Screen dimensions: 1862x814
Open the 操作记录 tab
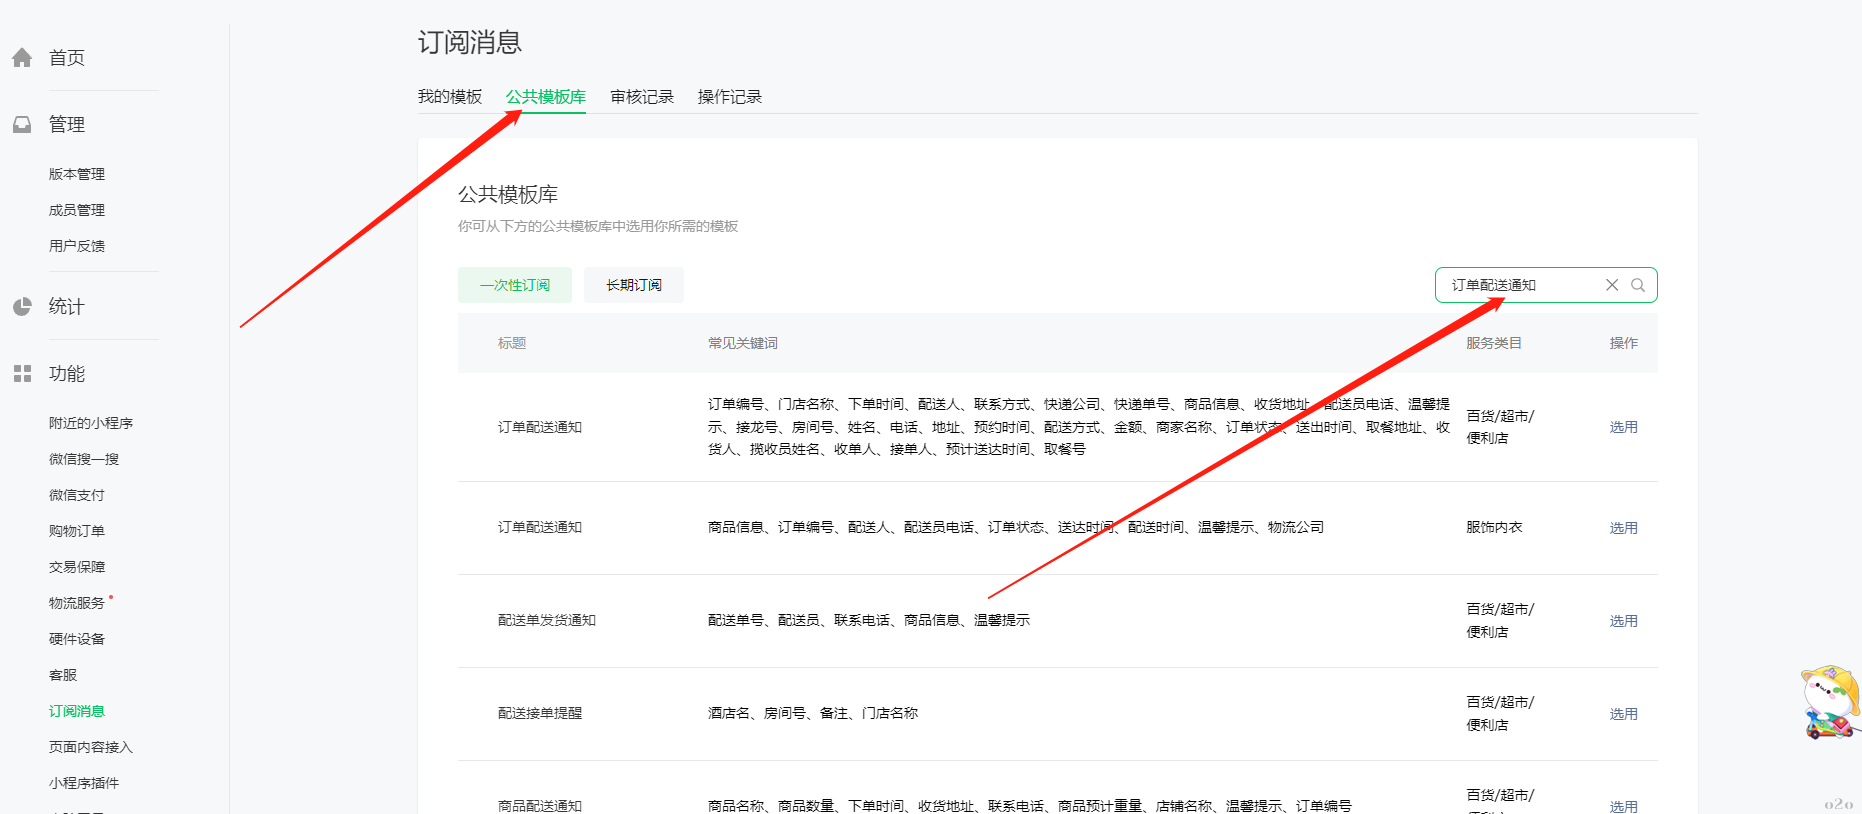pyautogui.click(x=730, y=97)
